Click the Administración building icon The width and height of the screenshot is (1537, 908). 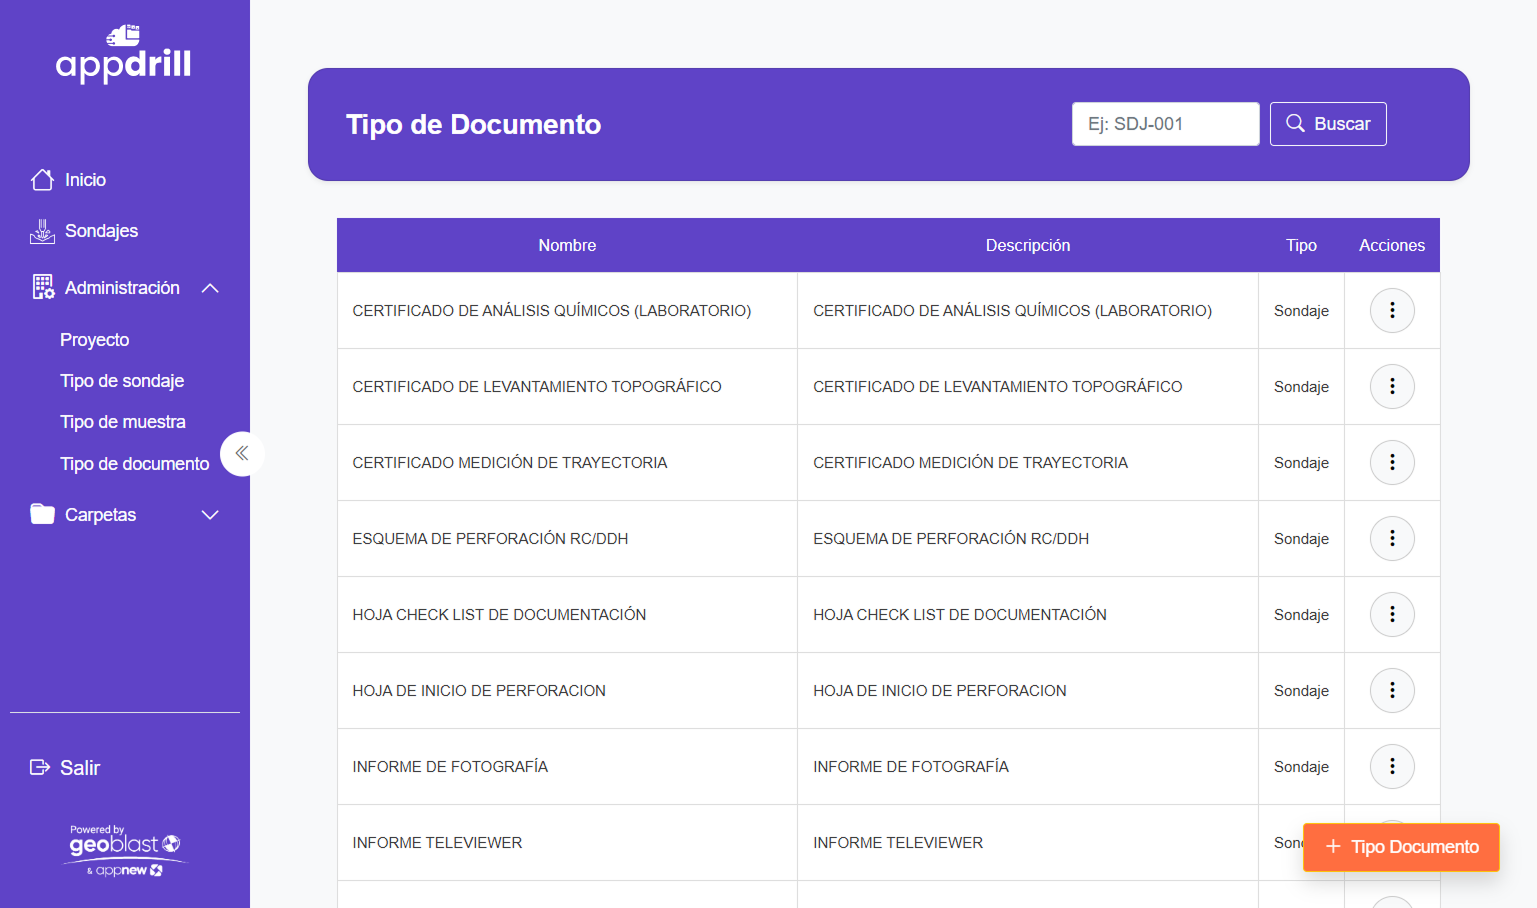43,287
